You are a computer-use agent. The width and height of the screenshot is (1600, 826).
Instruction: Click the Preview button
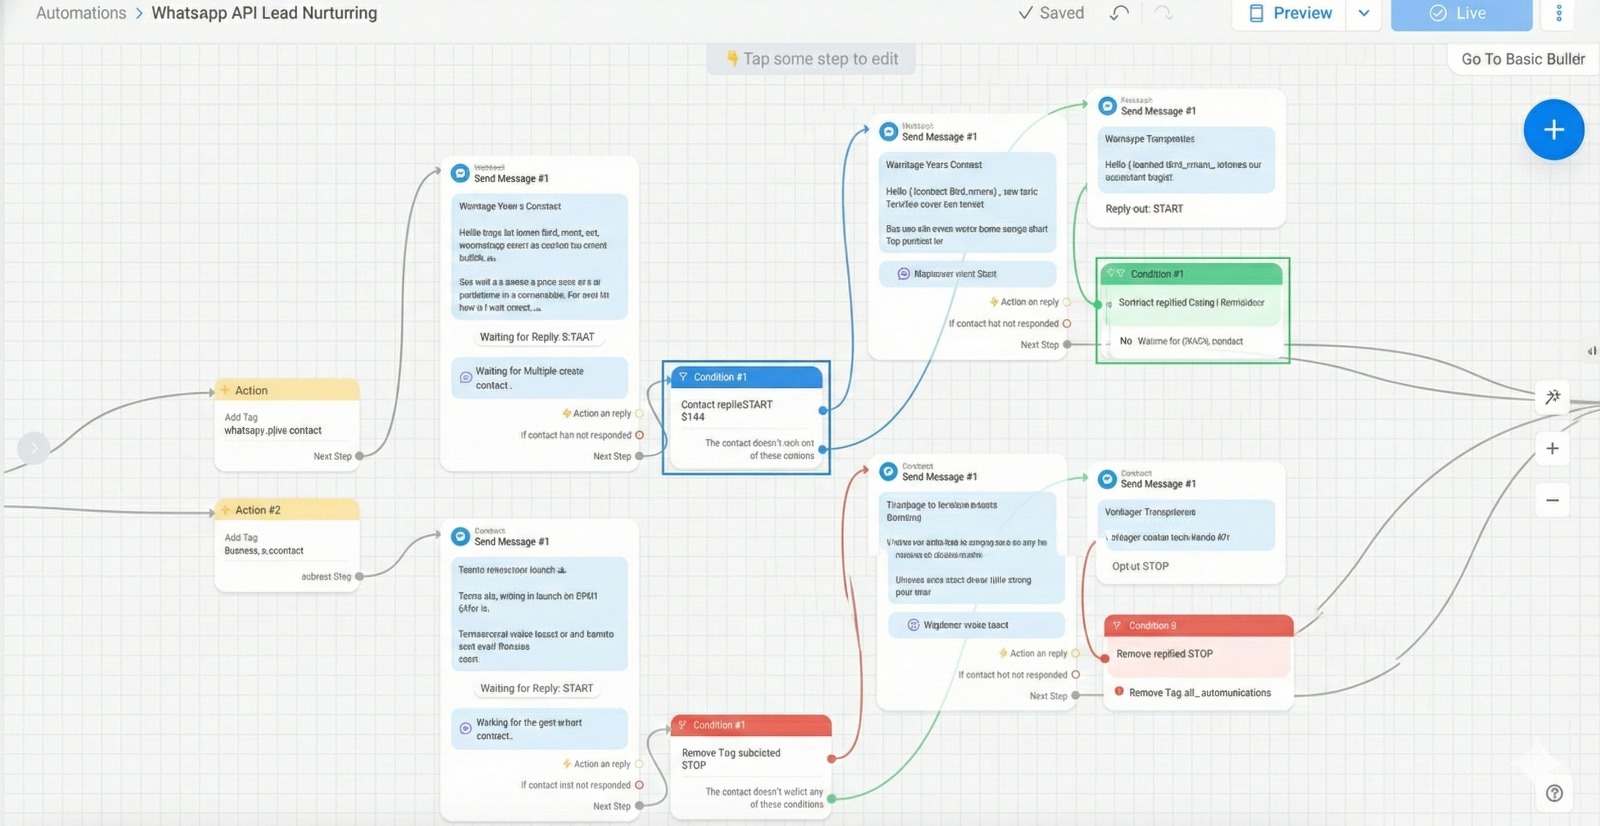pos(1290,13)
